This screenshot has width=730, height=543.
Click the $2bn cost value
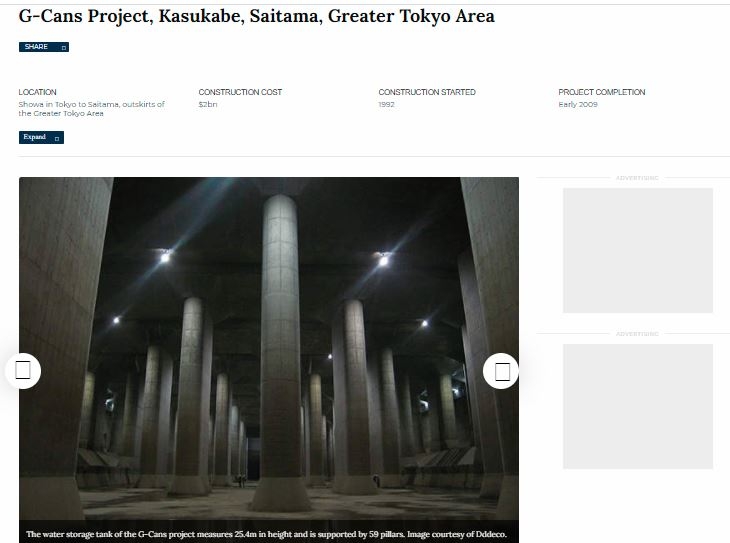[208, 104]
